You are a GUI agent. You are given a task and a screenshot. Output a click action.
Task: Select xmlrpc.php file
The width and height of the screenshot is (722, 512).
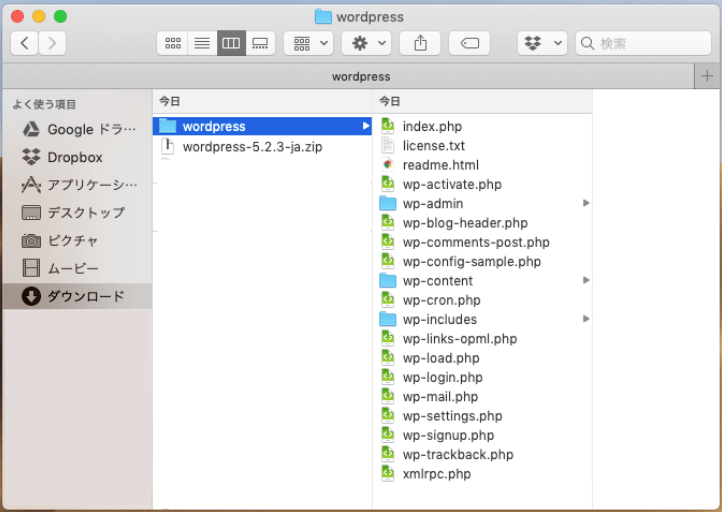[x=482, y=474]
